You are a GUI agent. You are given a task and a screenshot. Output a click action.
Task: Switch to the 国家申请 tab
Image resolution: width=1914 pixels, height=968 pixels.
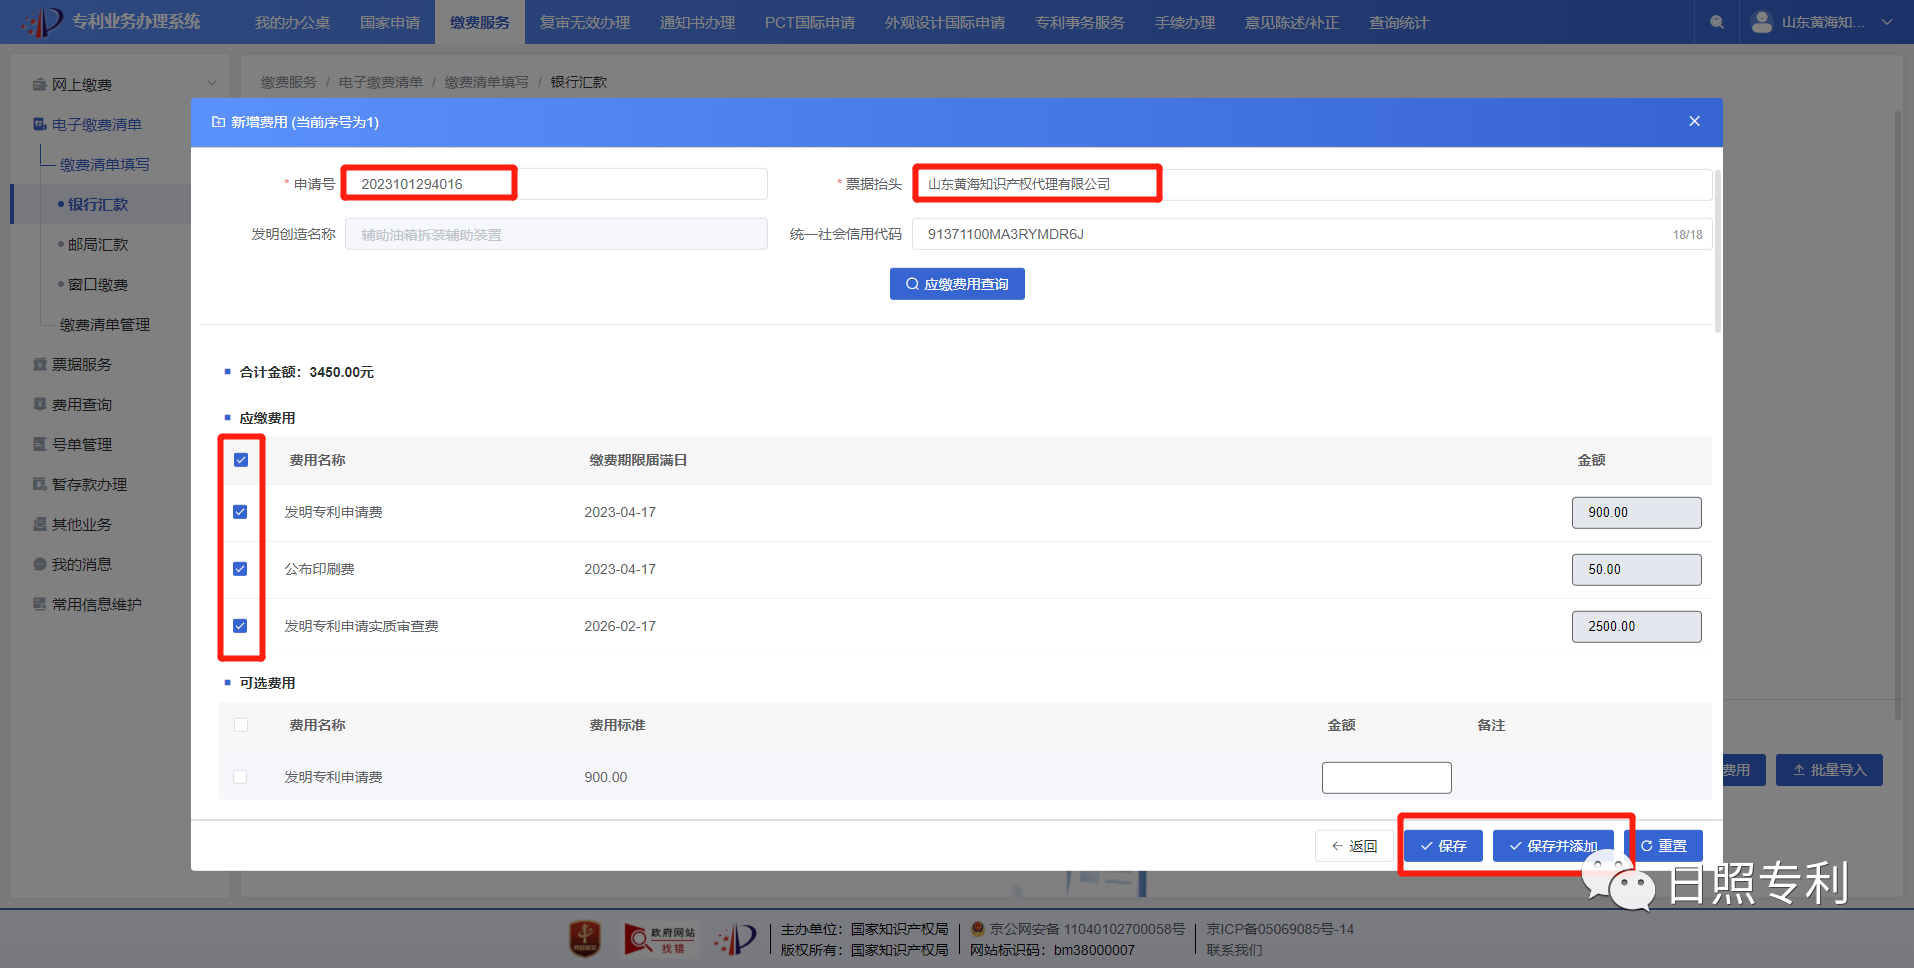390,22
